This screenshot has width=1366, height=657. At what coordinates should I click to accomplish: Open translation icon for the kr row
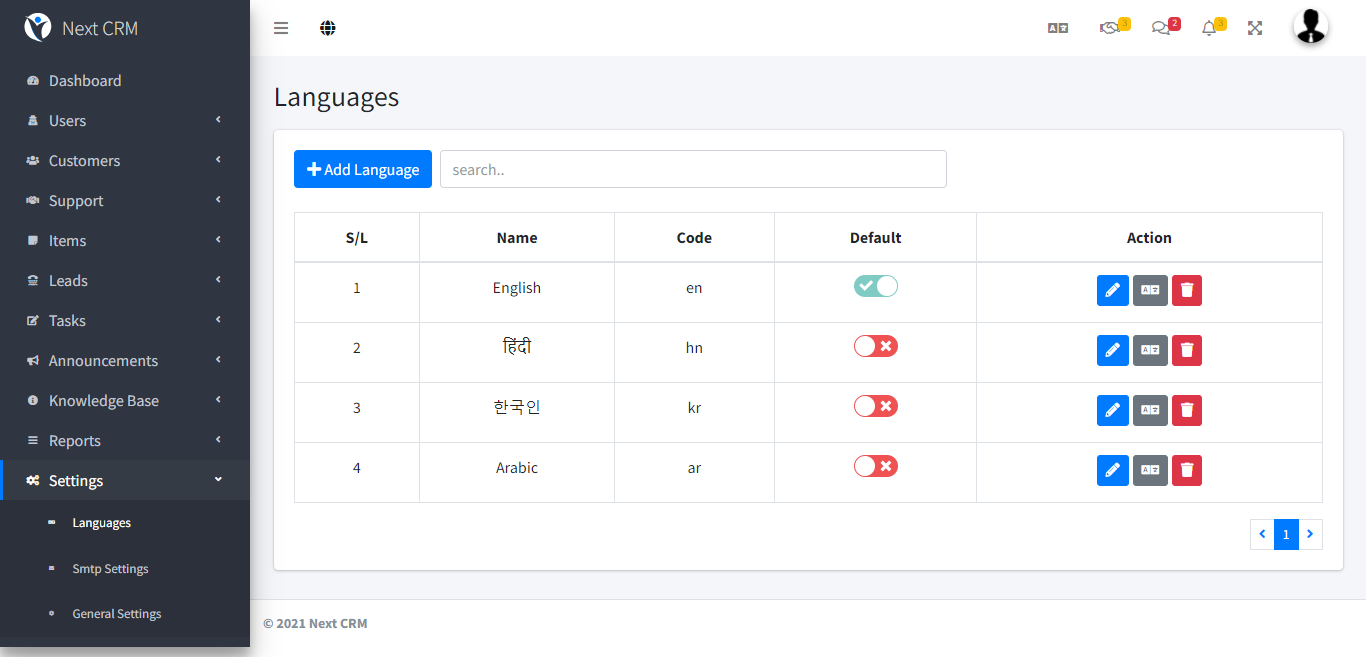[1150, 410]
